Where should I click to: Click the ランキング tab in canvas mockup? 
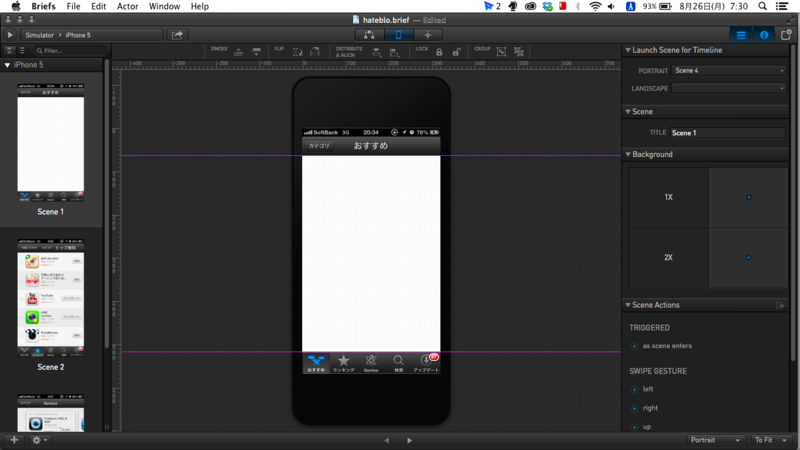coord(343,363)
